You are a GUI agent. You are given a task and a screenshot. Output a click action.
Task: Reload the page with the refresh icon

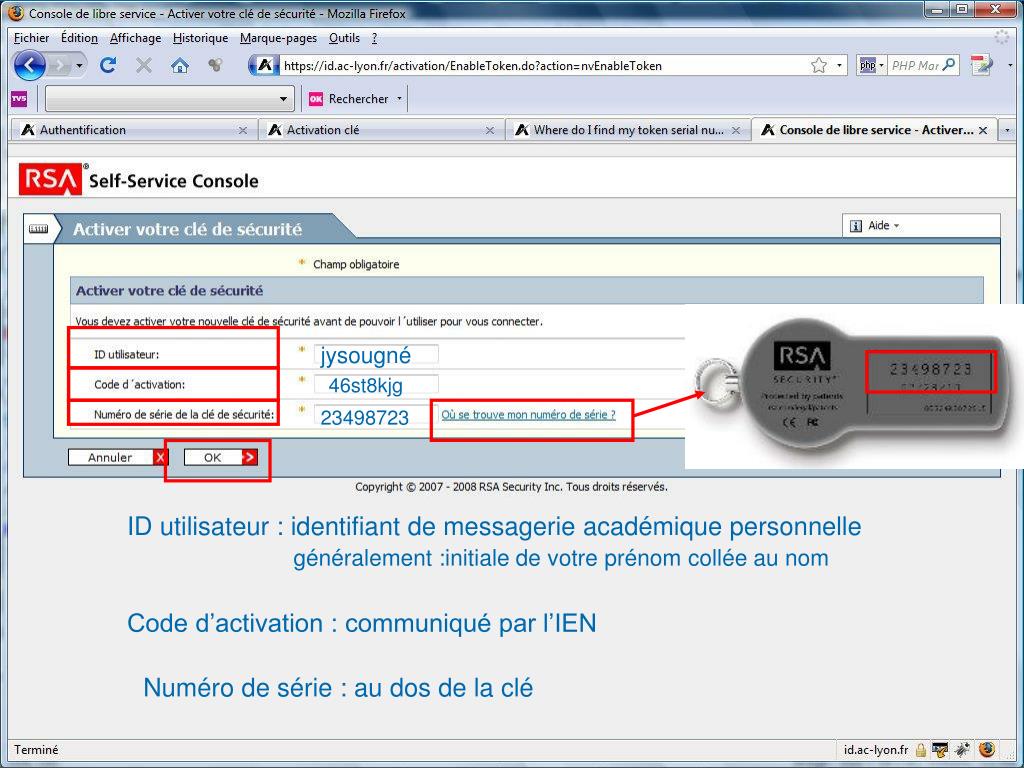[108, 65]
